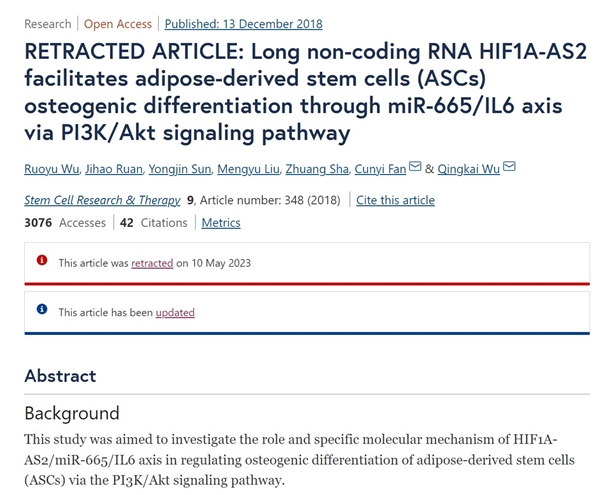This screenshot has height=495, width=599.
Task: Select the Yongjin Sun author link
Action: (x=180, y=169)
